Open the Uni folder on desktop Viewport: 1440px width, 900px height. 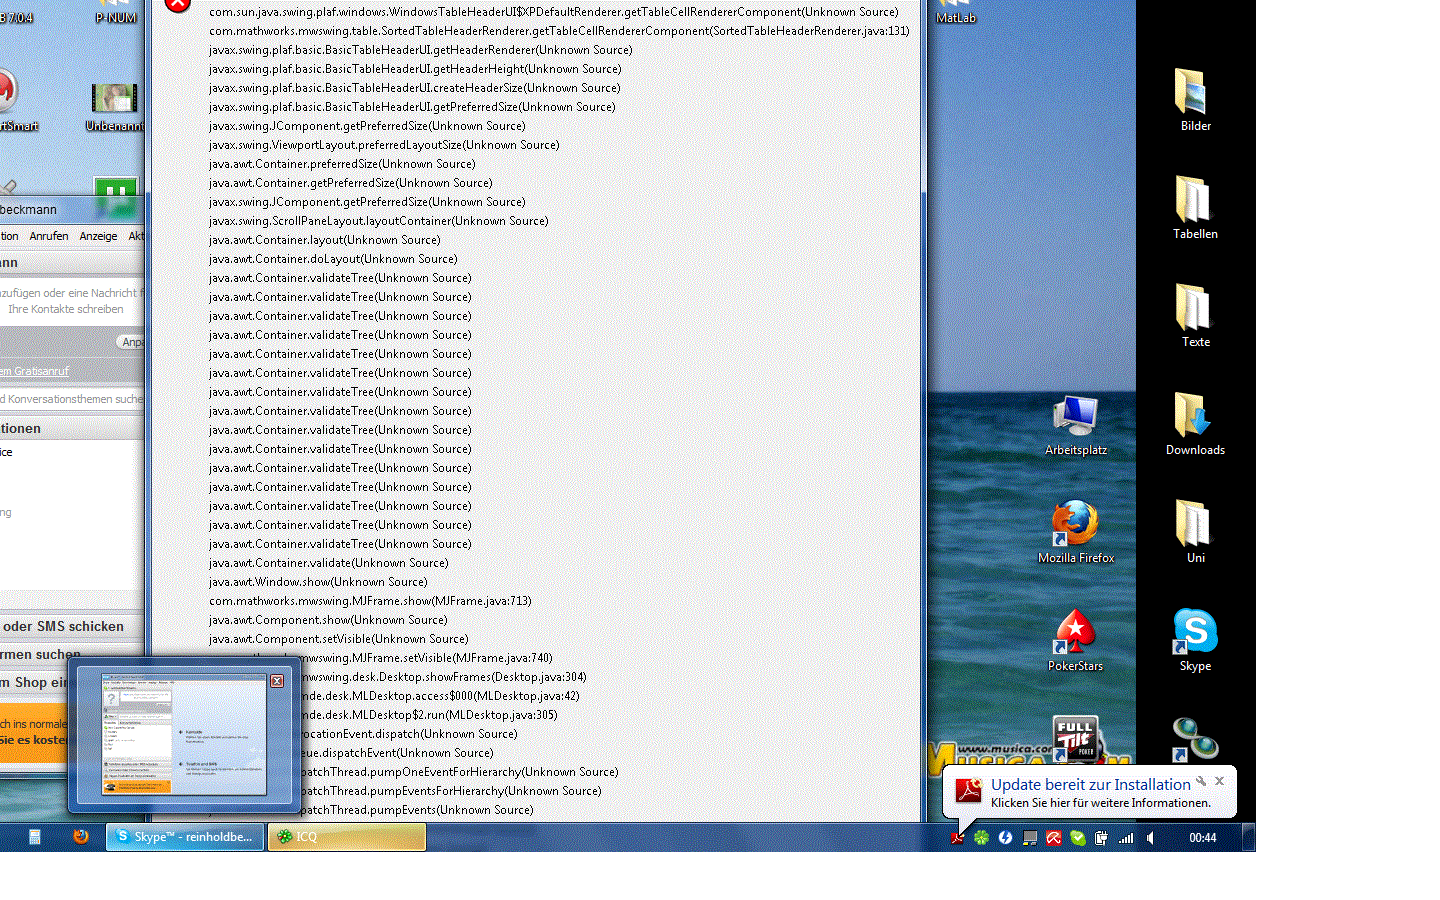1195,527
